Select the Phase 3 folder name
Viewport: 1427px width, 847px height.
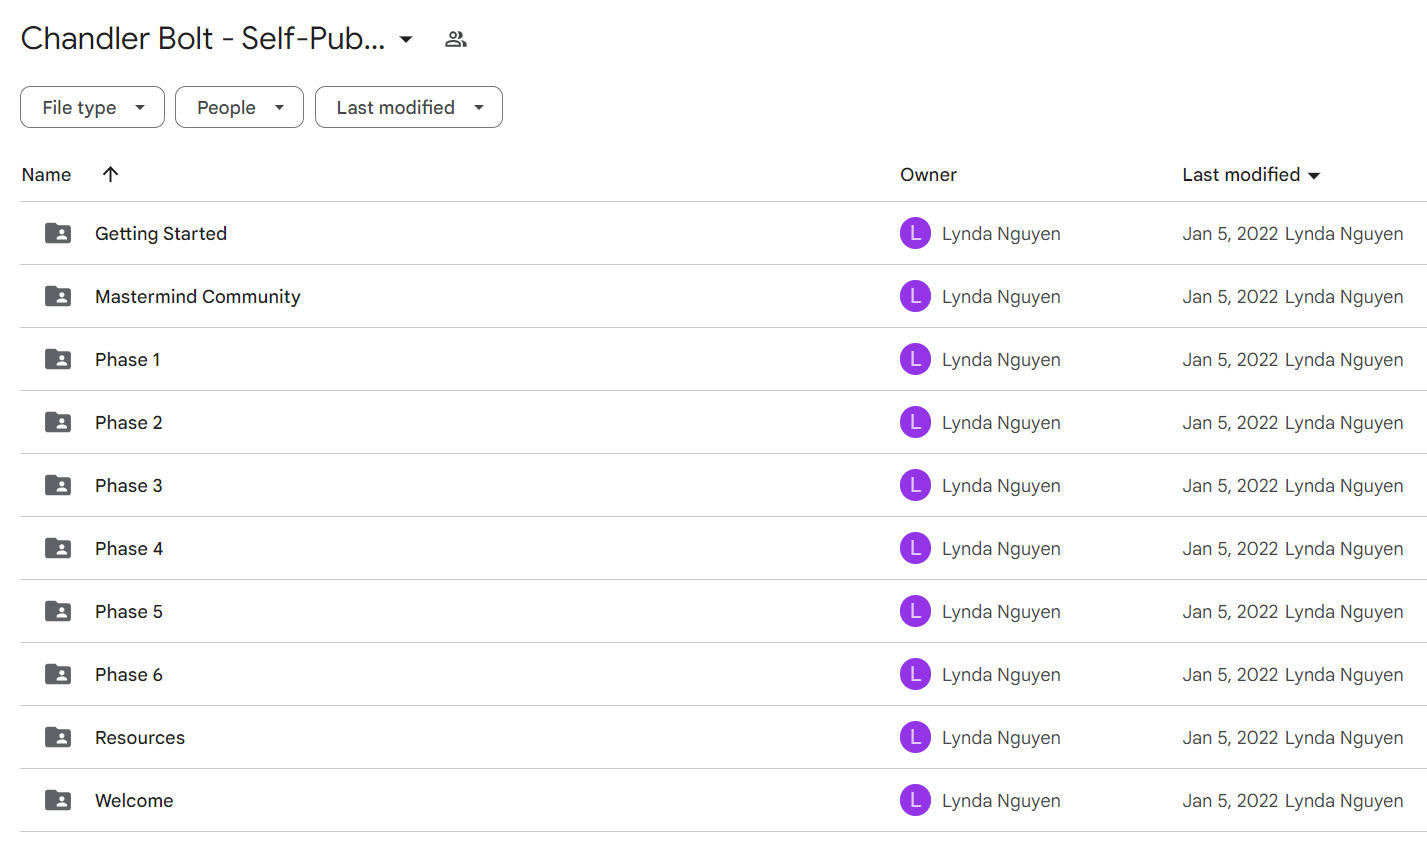click(x=129, y=486)
